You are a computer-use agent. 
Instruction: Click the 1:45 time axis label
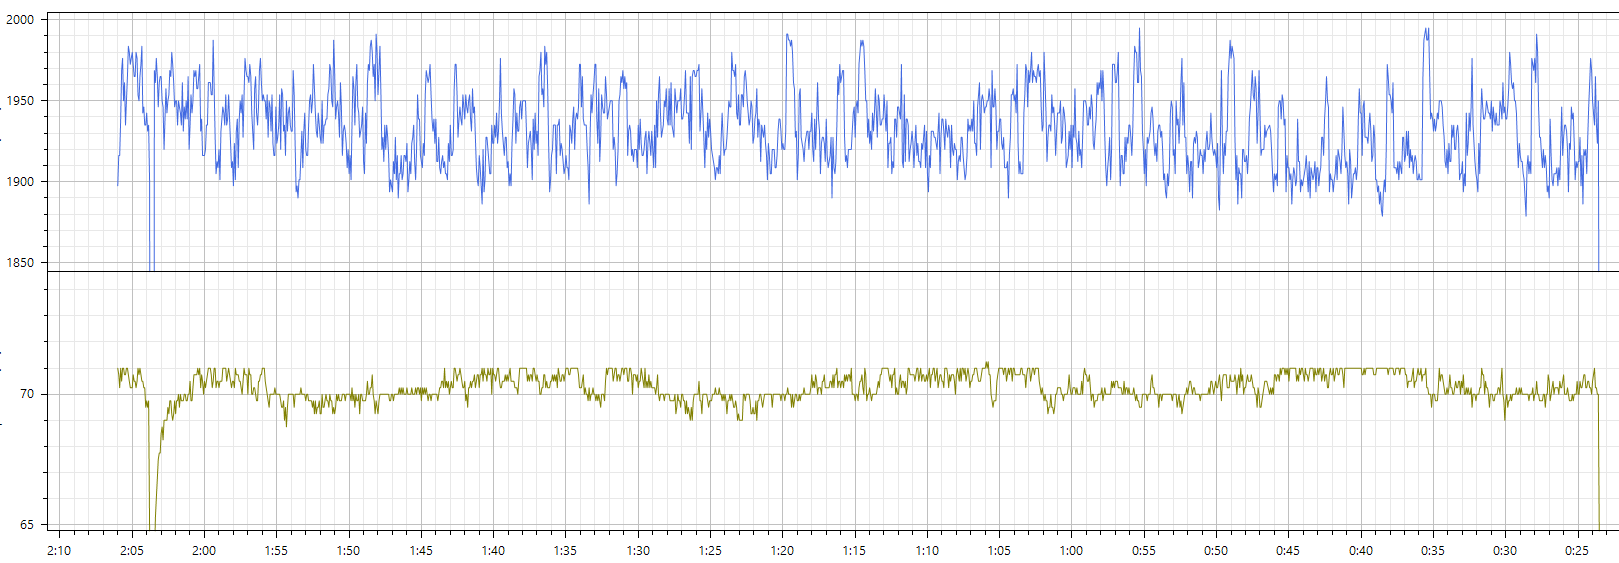pos(421,551)
